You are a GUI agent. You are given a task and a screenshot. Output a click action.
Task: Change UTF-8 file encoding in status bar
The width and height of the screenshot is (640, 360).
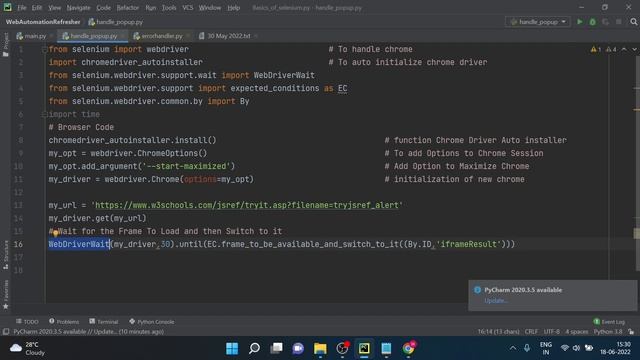tap(551, 332)
